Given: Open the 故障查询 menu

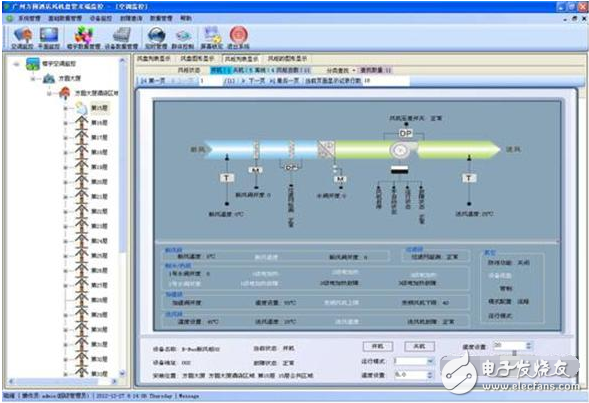Looking at the screenshot, I should click(x=131, y=18).
